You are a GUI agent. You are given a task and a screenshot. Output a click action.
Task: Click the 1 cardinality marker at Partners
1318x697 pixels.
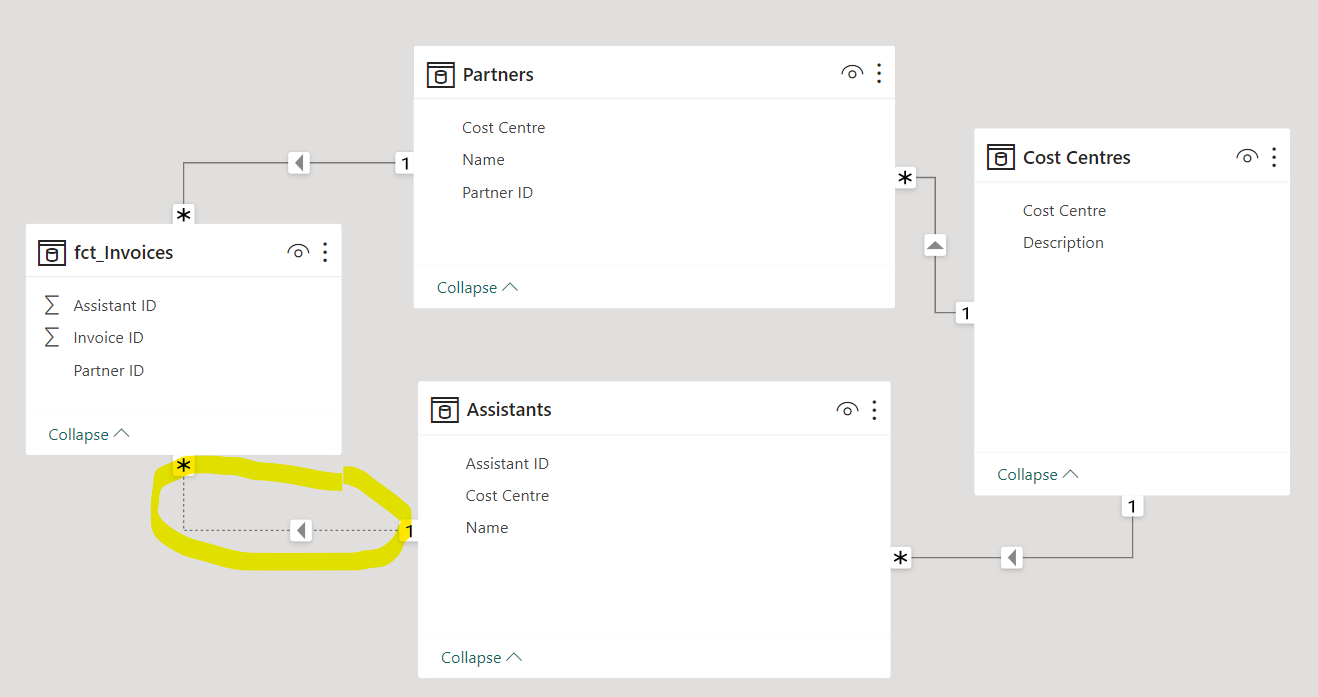[x=405, y=163]
